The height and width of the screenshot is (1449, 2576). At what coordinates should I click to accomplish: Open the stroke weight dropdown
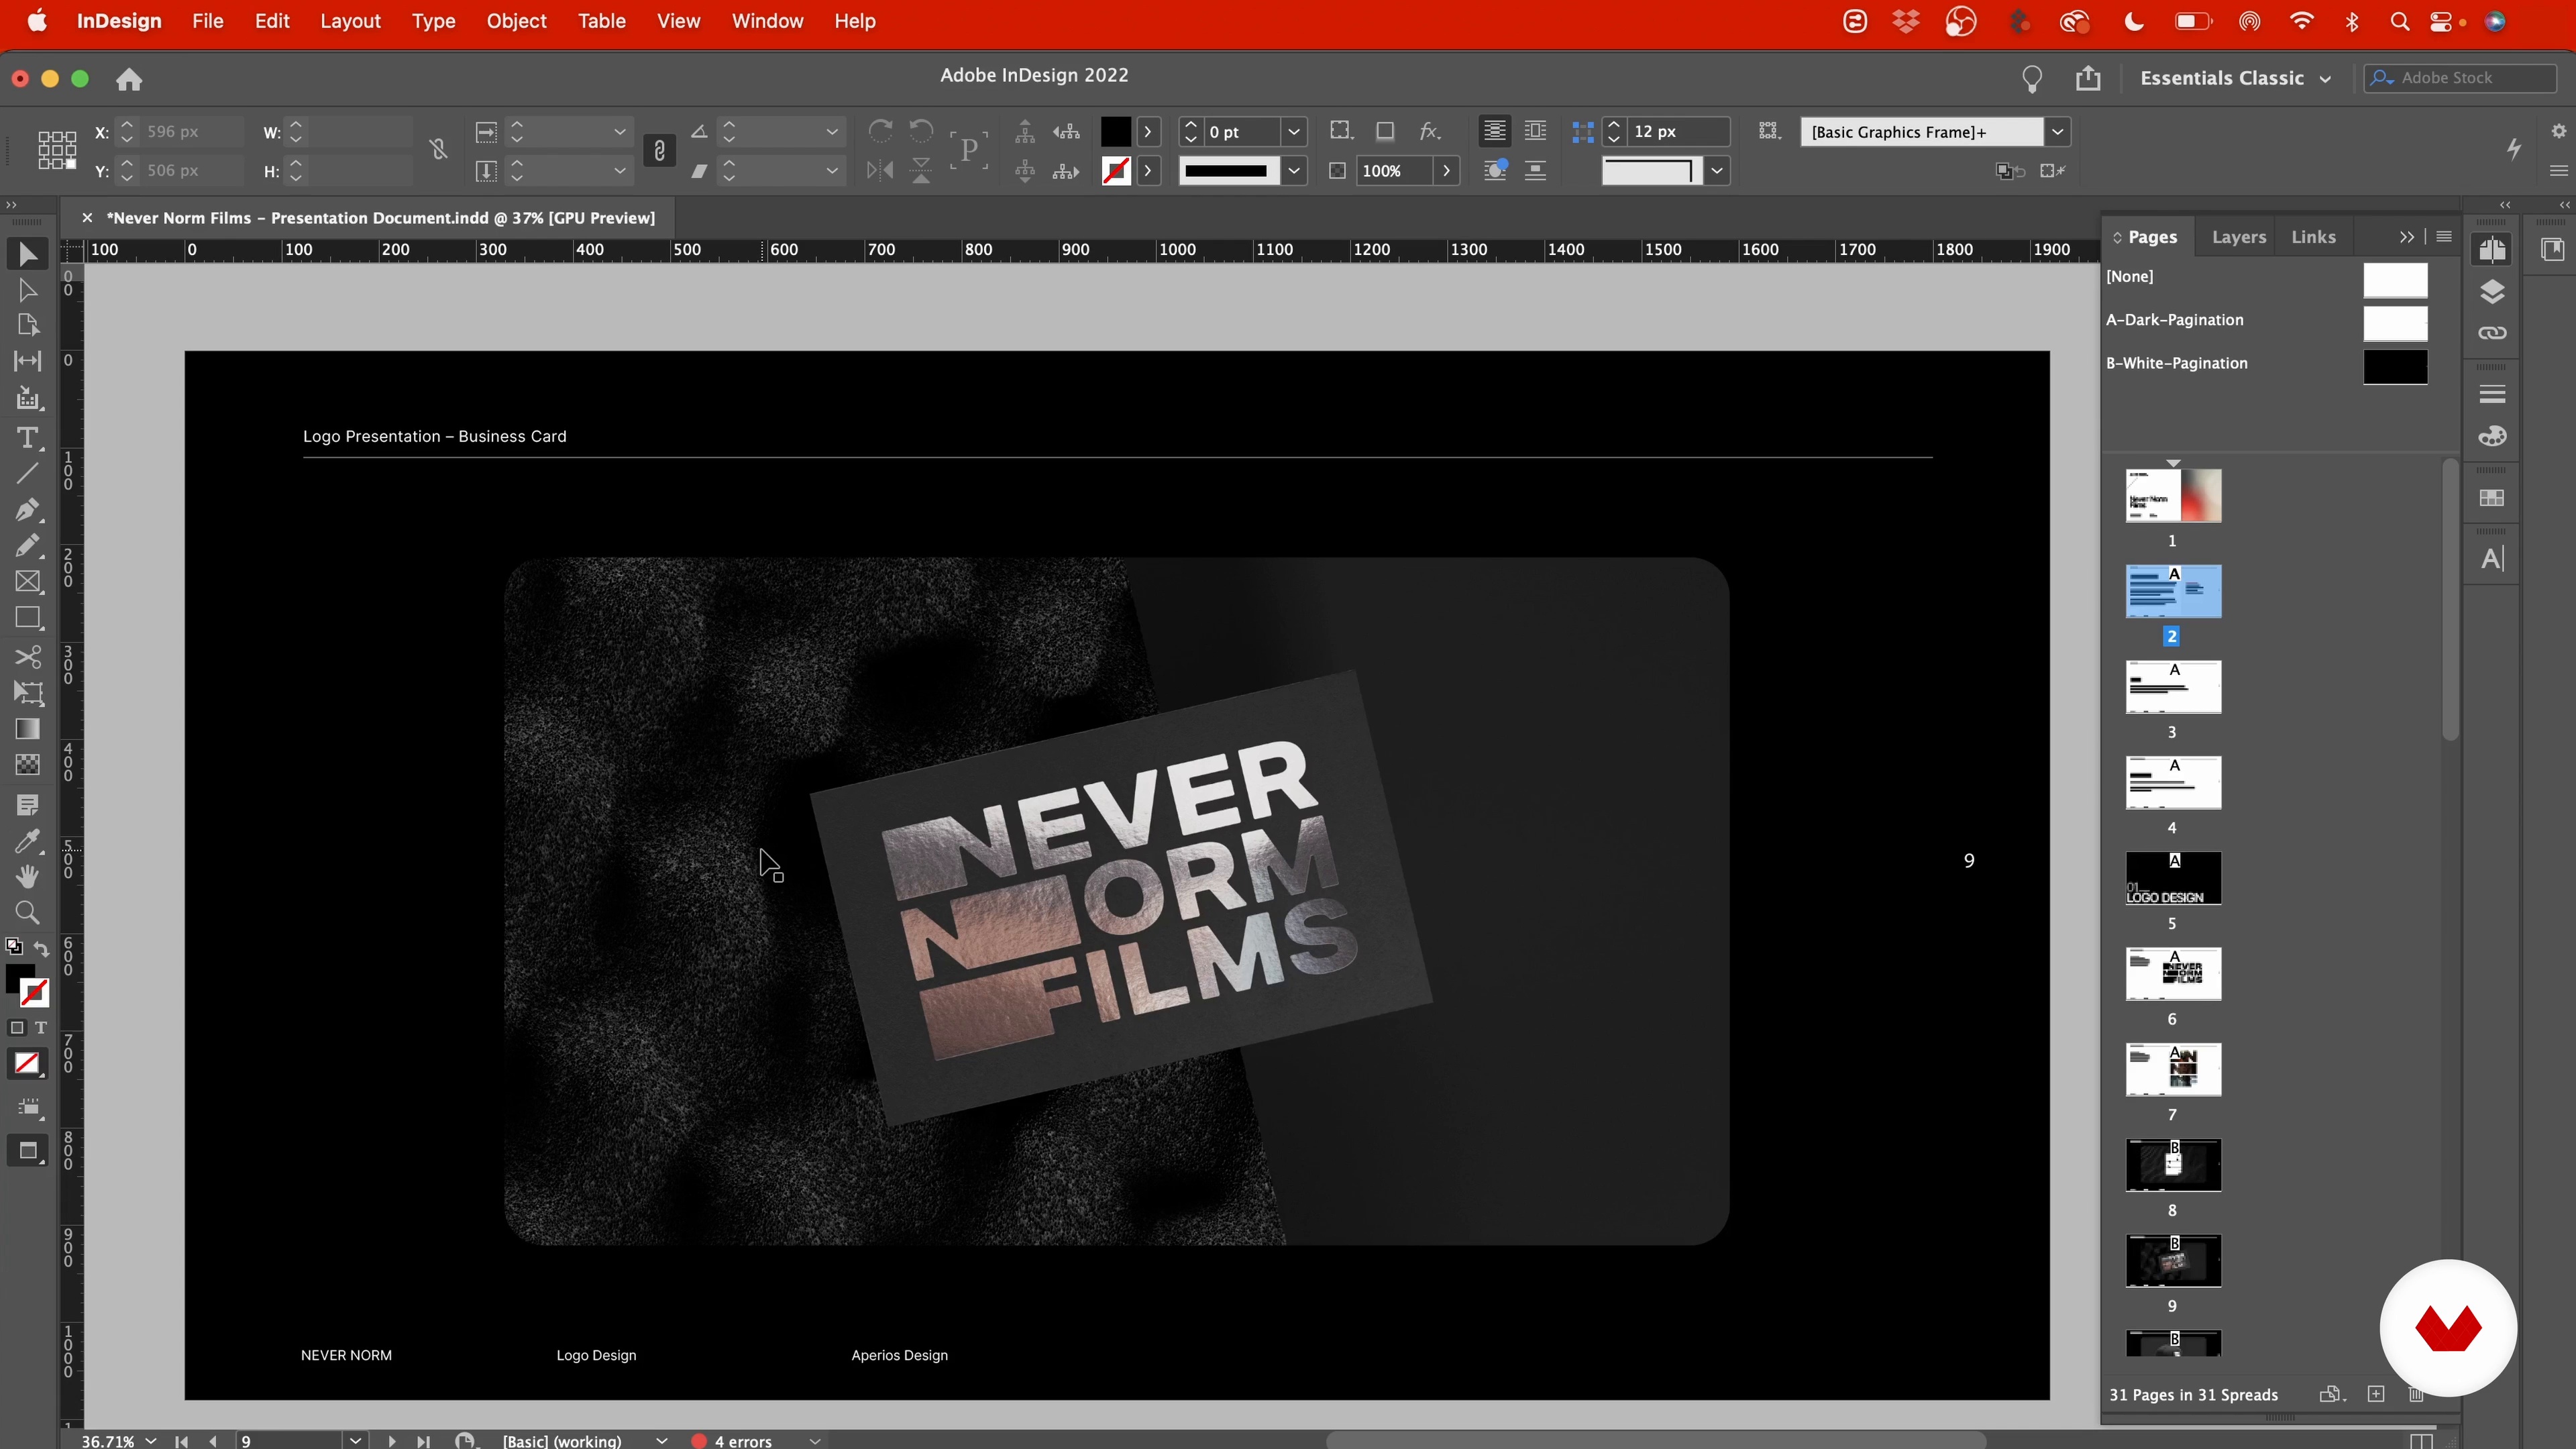[1294, 131]
